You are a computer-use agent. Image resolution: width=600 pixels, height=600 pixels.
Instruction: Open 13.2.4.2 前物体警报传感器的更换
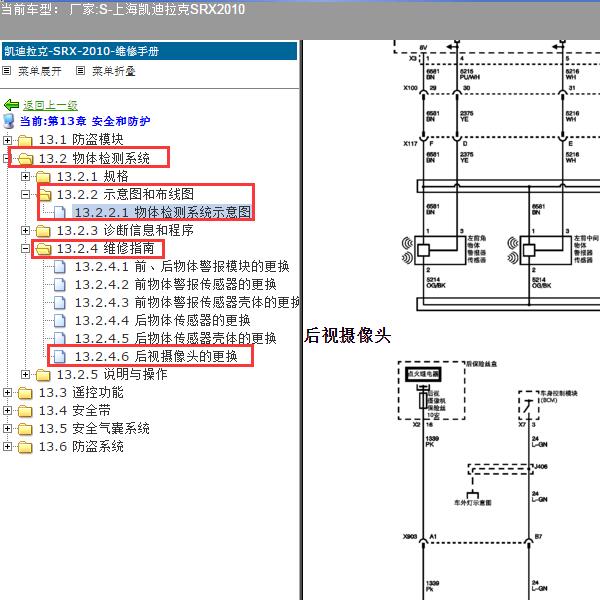175,285
